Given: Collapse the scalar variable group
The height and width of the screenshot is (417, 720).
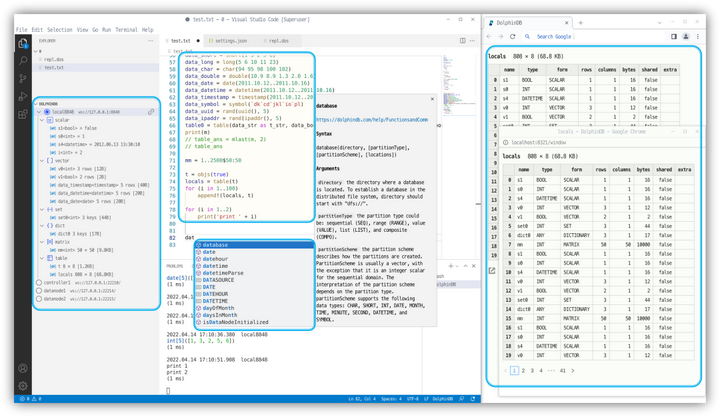Looking at the screenshot, I should point(43,120).
